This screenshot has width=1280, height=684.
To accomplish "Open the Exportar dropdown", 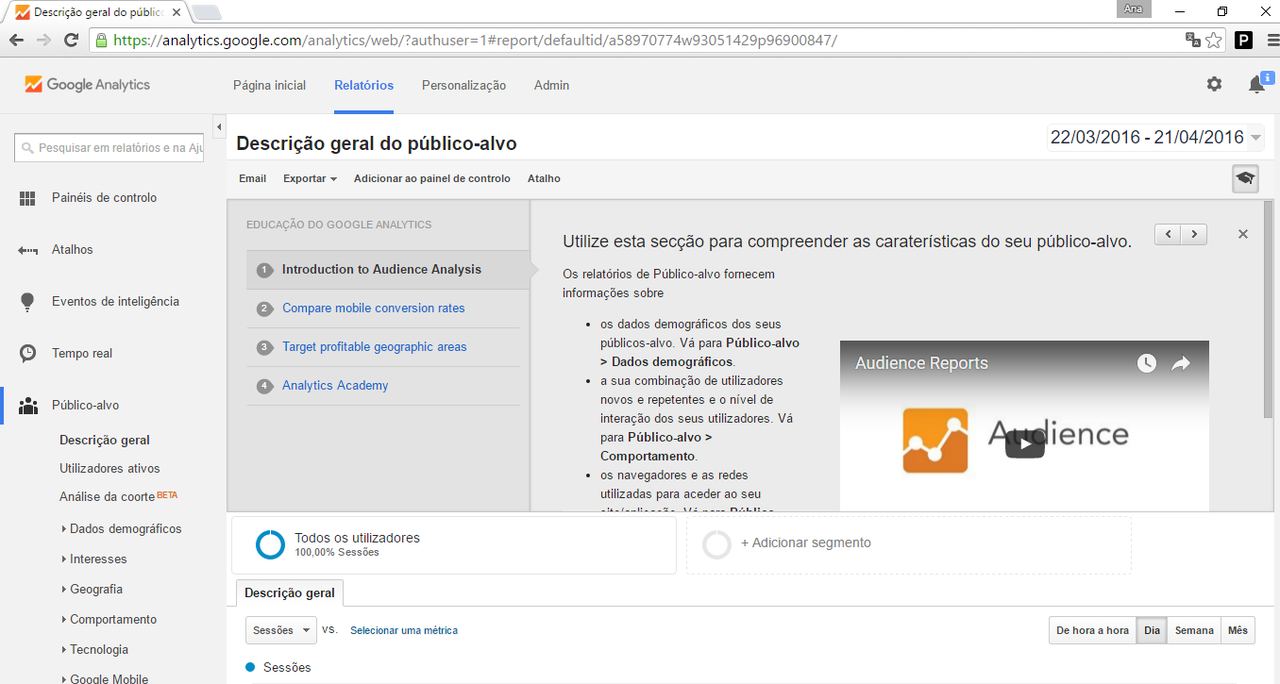I will pos(308,178).
